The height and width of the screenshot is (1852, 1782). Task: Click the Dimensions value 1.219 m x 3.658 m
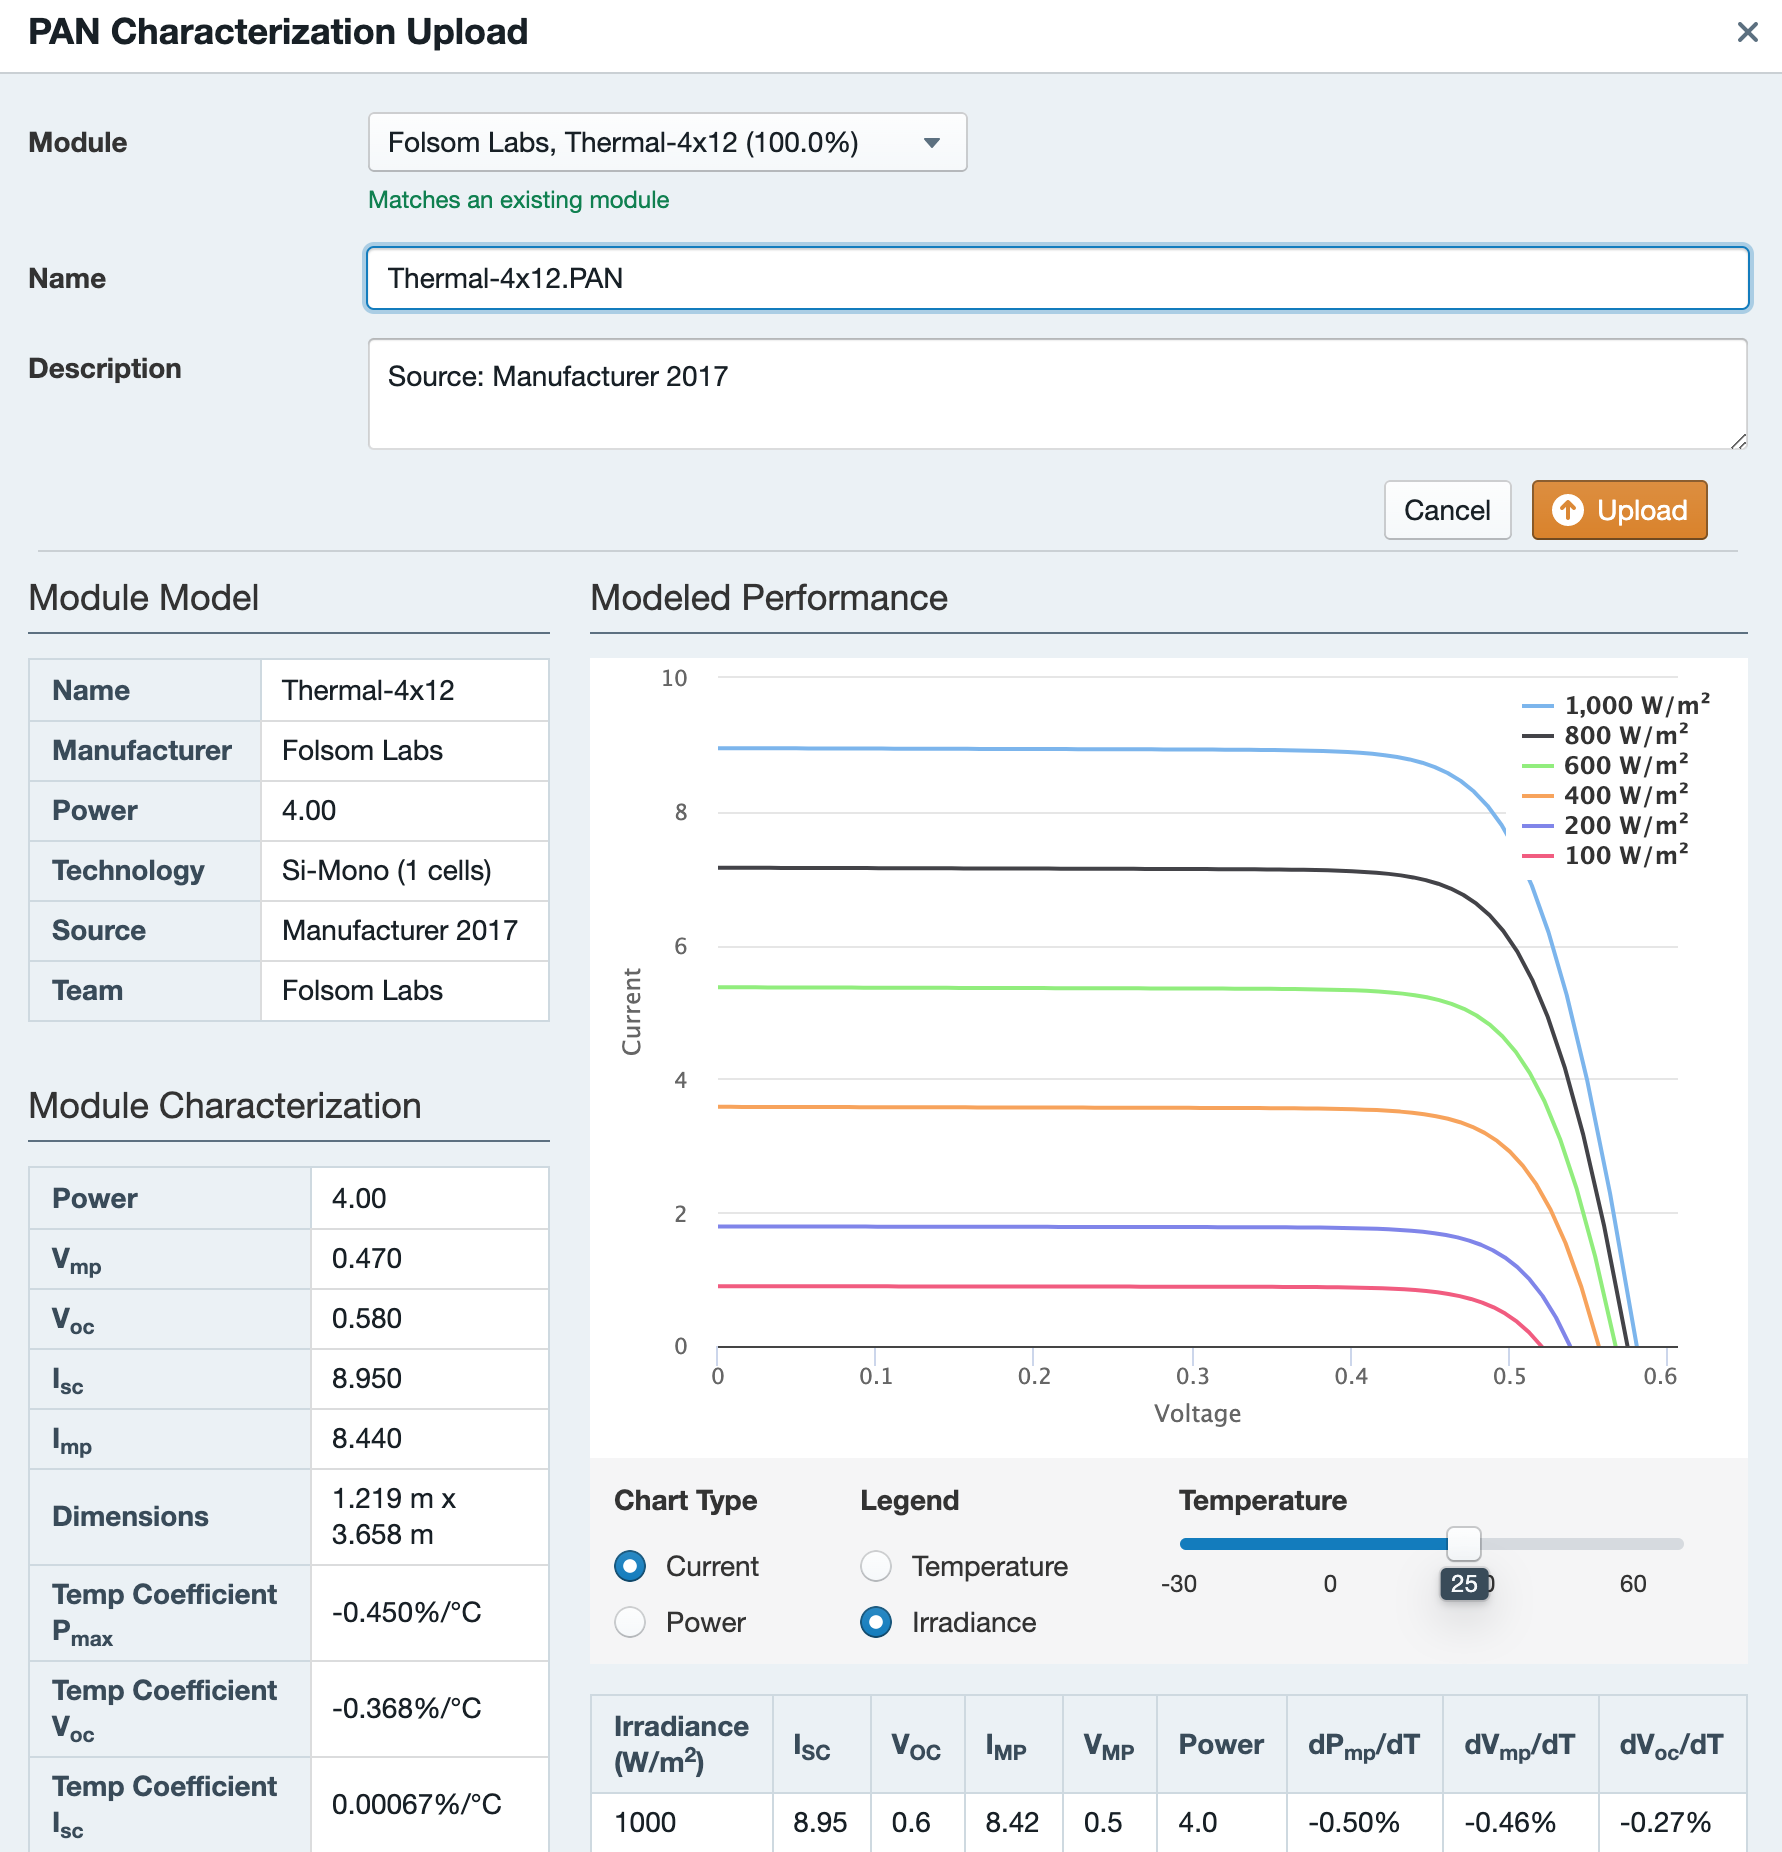click(430, 1516)
